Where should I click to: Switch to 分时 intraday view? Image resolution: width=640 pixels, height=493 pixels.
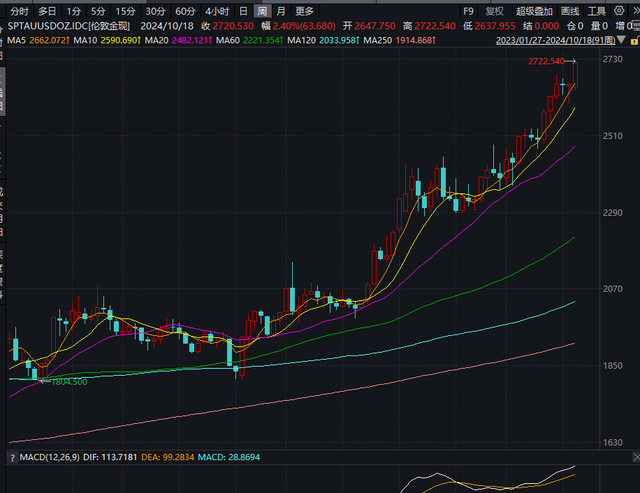coord(19,11)
